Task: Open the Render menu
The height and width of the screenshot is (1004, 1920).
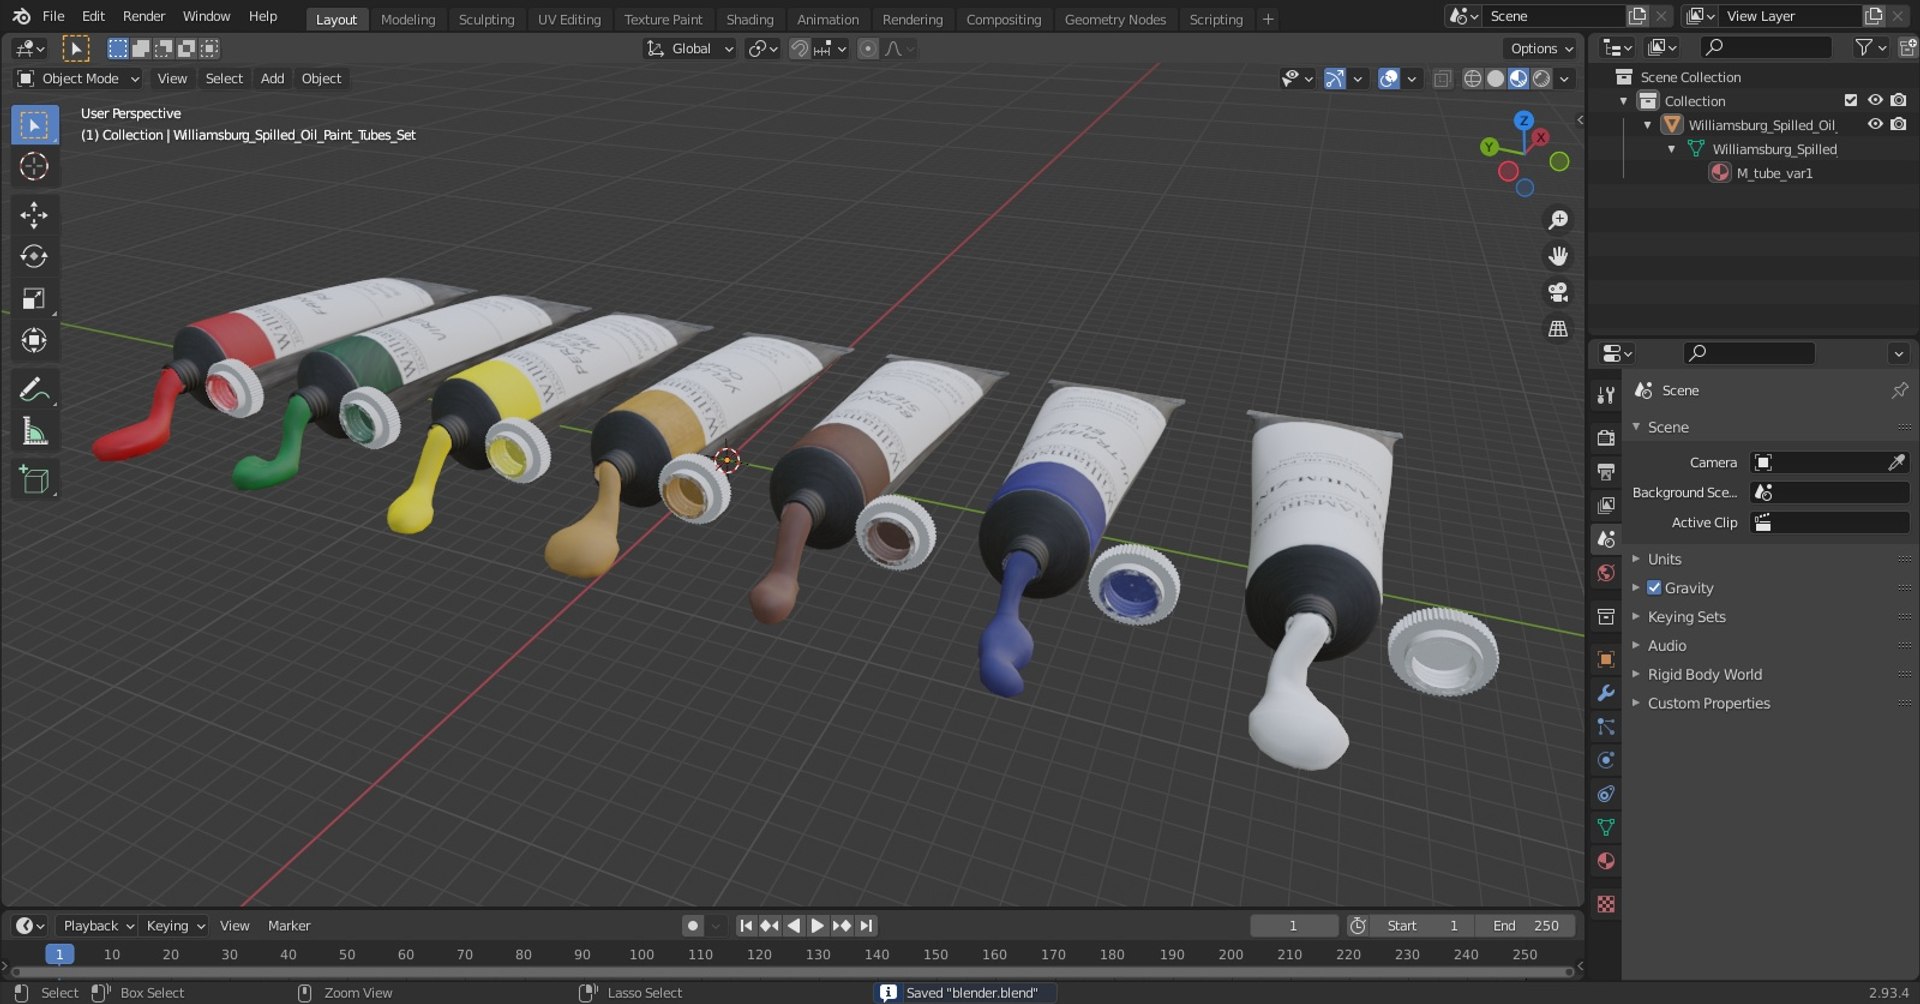Action: 144,16
